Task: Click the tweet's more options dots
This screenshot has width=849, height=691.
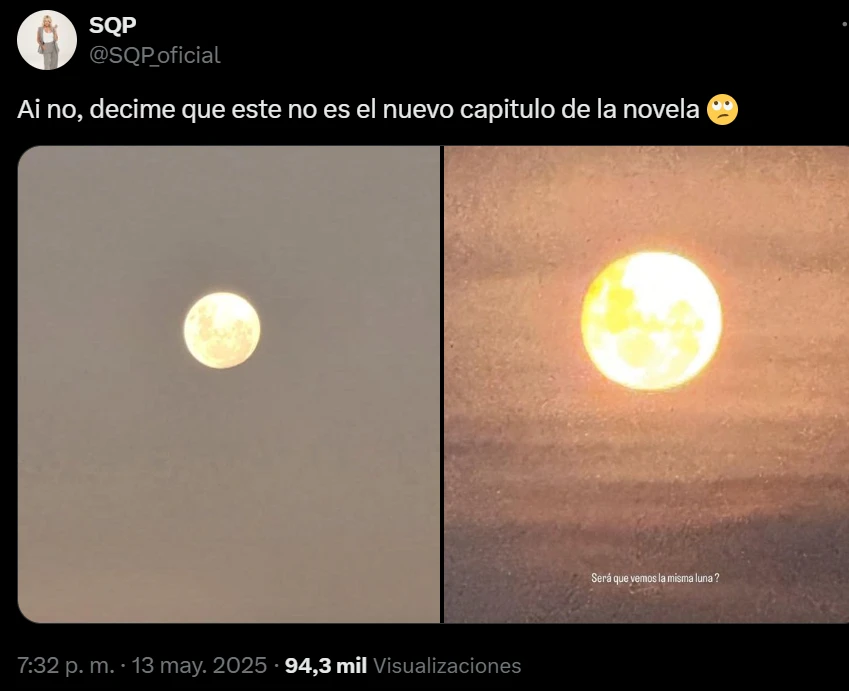Action: click(845, 24)
